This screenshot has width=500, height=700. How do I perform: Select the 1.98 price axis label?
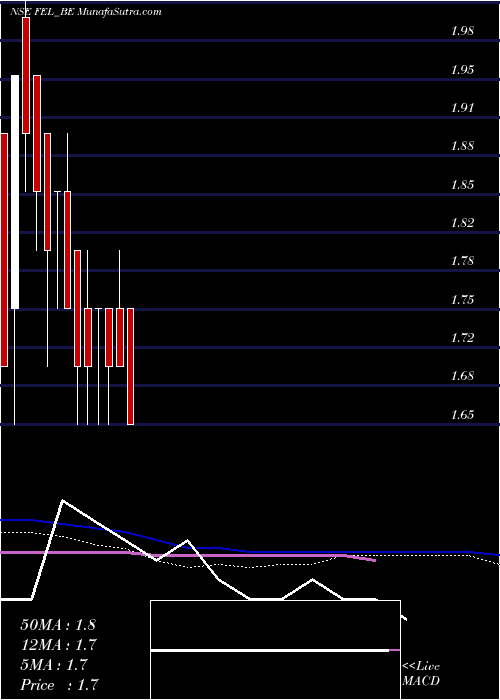(x=462, y=31)
